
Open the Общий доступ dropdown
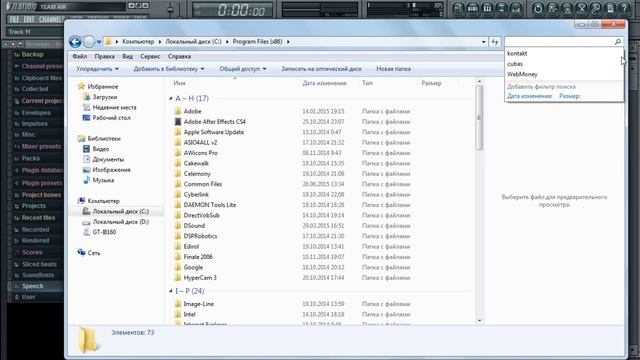coord(243,69)
